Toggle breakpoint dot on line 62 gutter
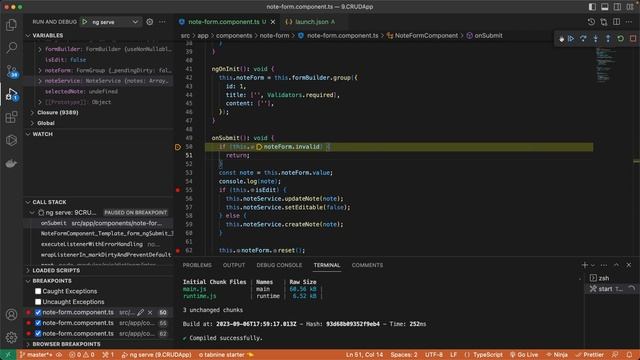The image size is (640, 360). point(178,250)
